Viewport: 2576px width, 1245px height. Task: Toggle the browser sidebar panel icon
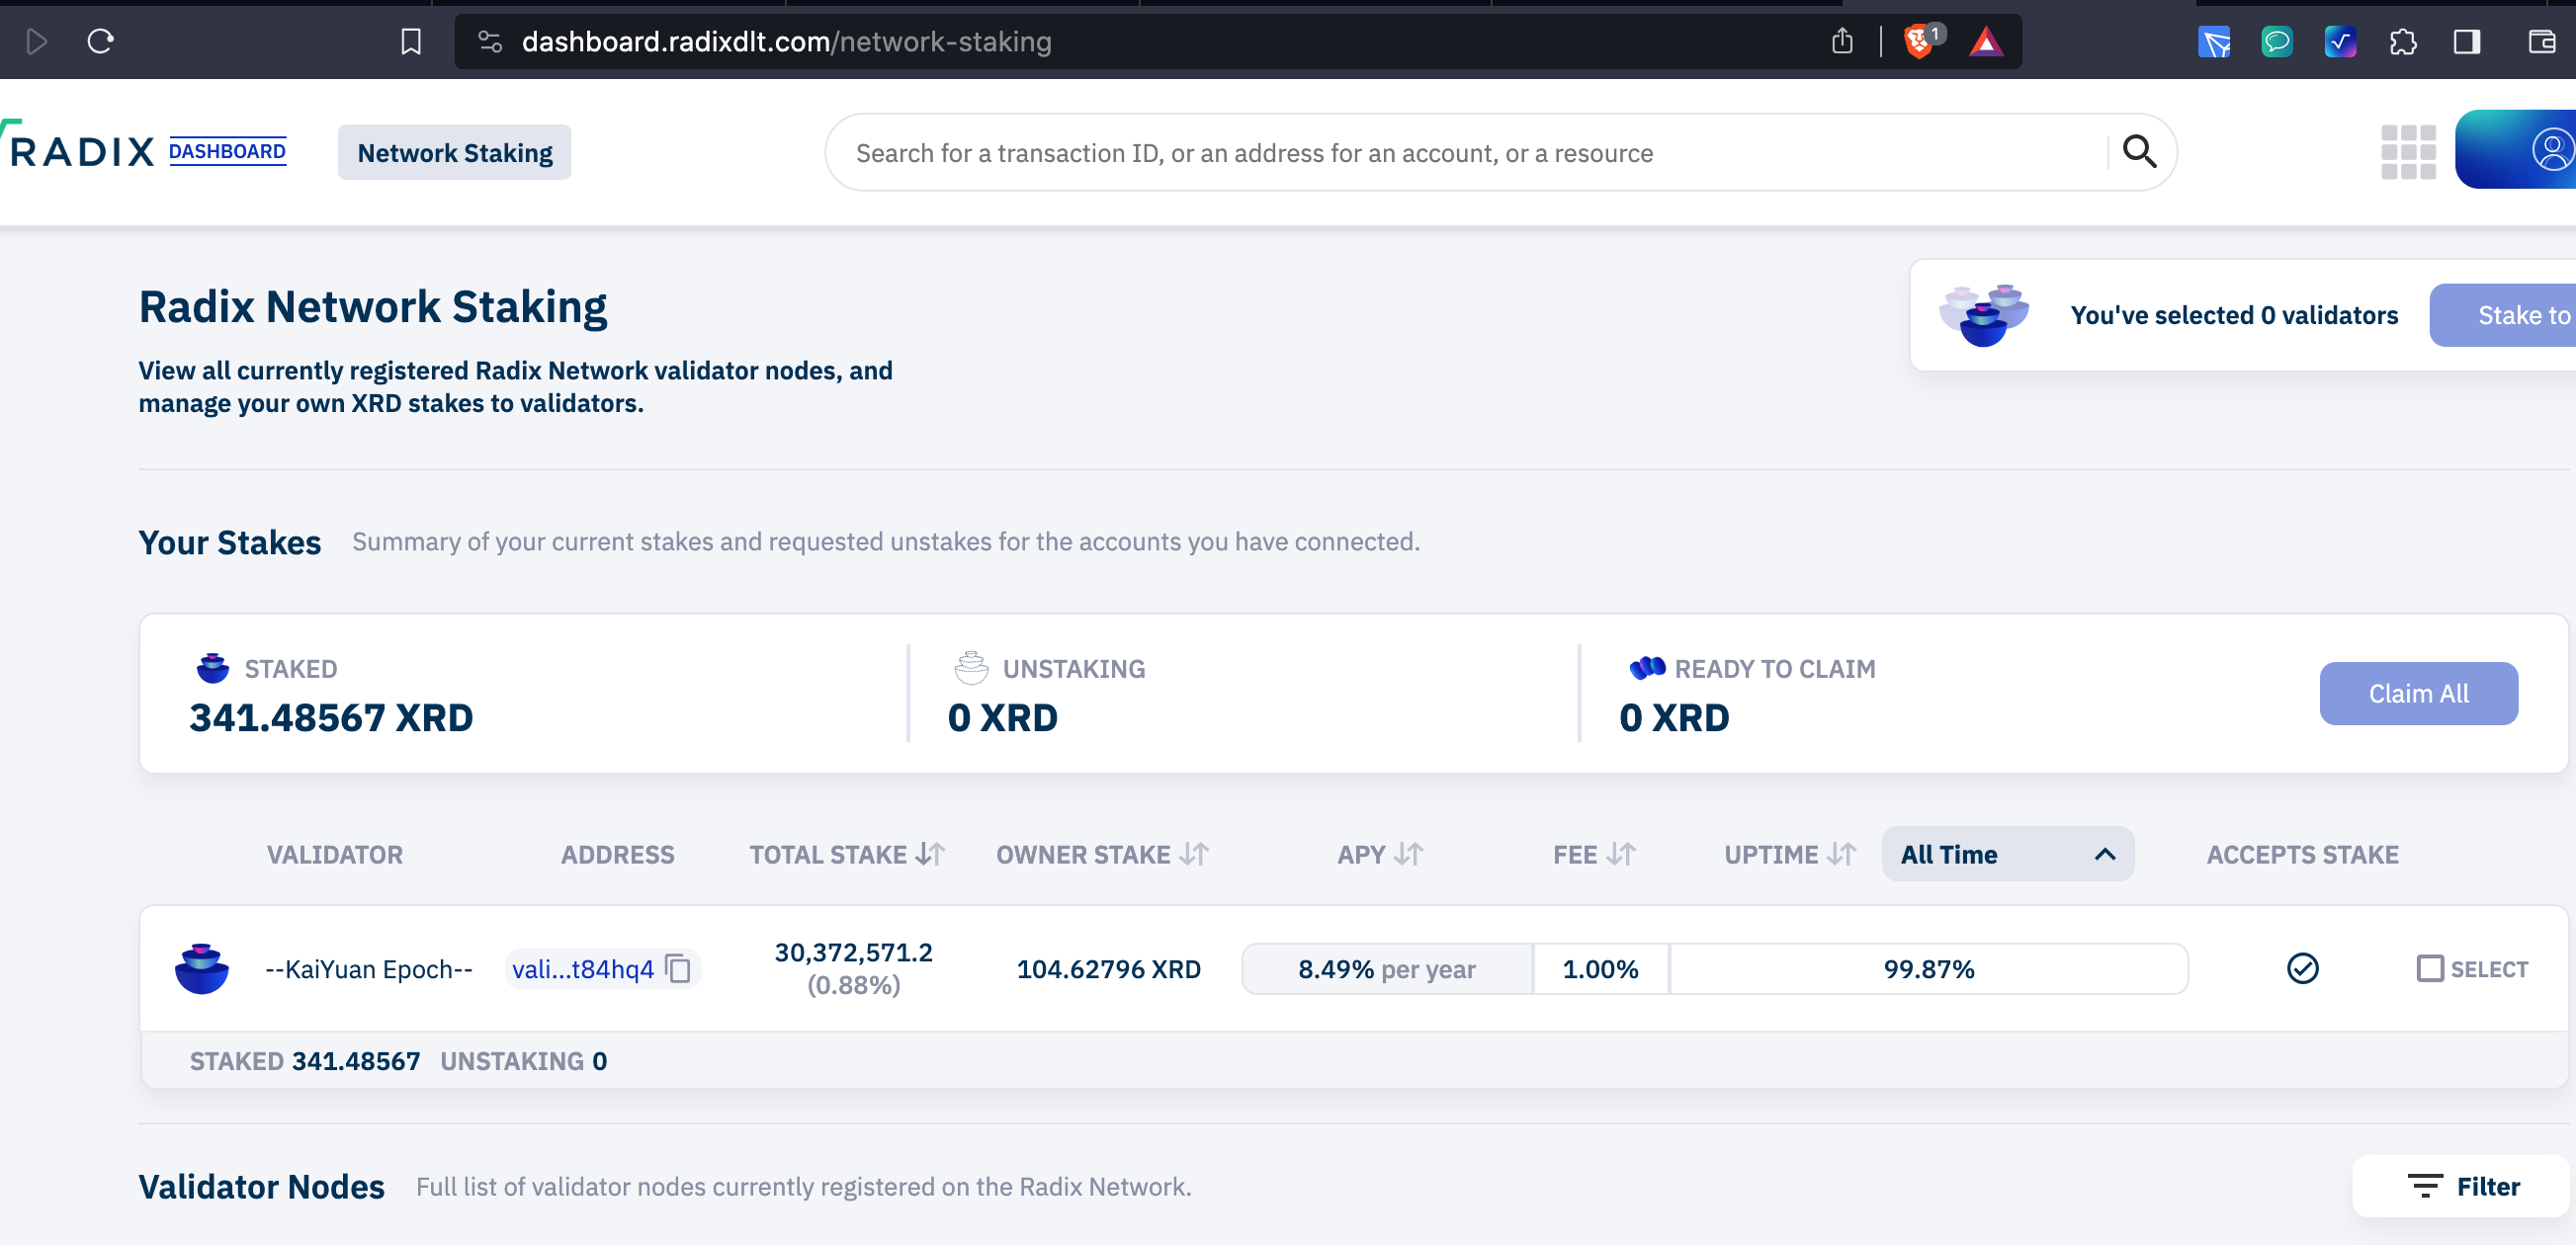point(2466,41)
